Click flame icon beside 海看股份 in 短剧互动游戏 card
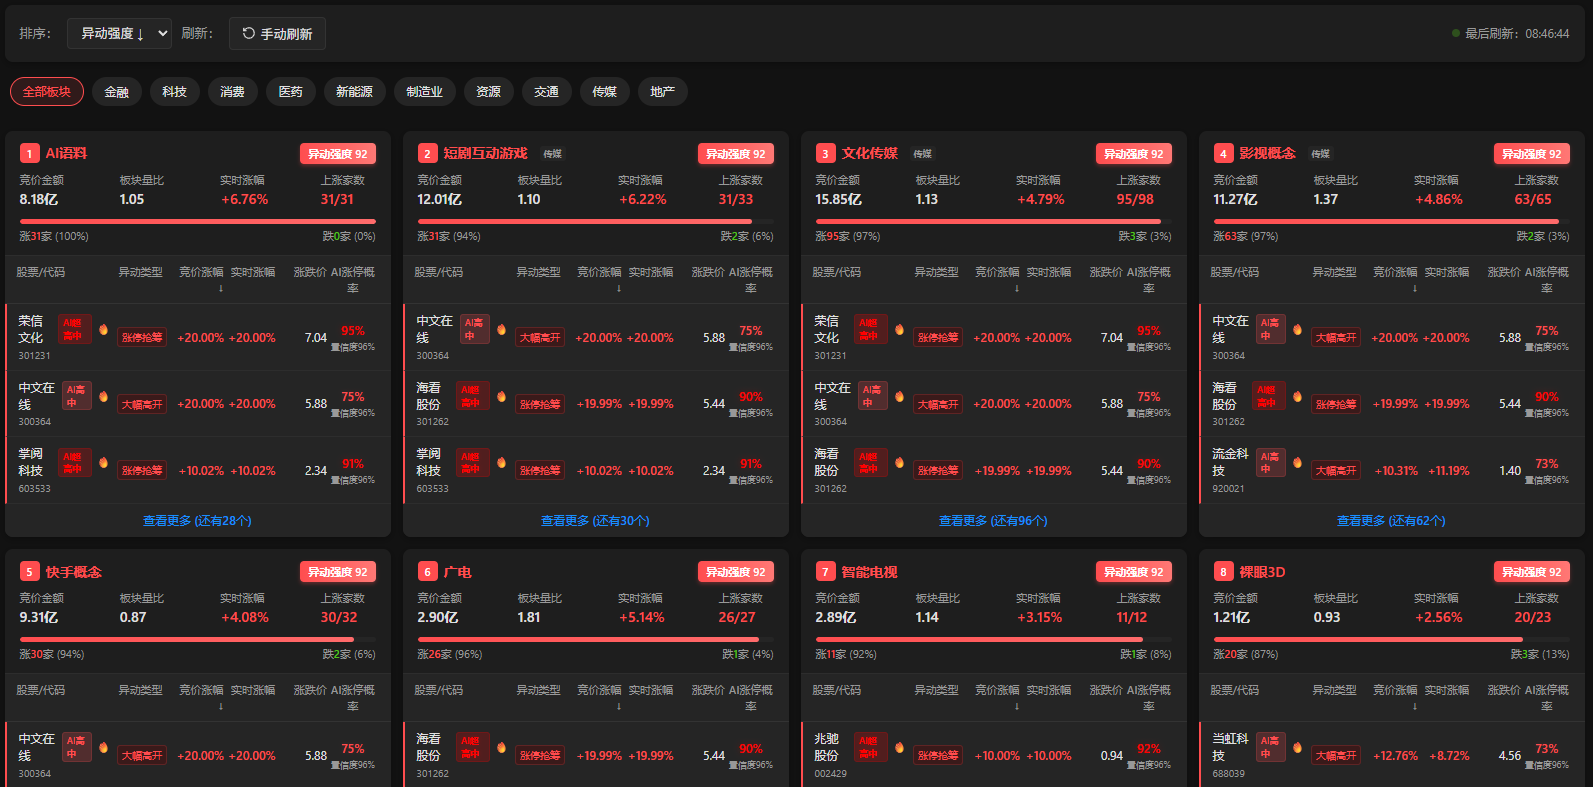 click(x=501, y=396)
